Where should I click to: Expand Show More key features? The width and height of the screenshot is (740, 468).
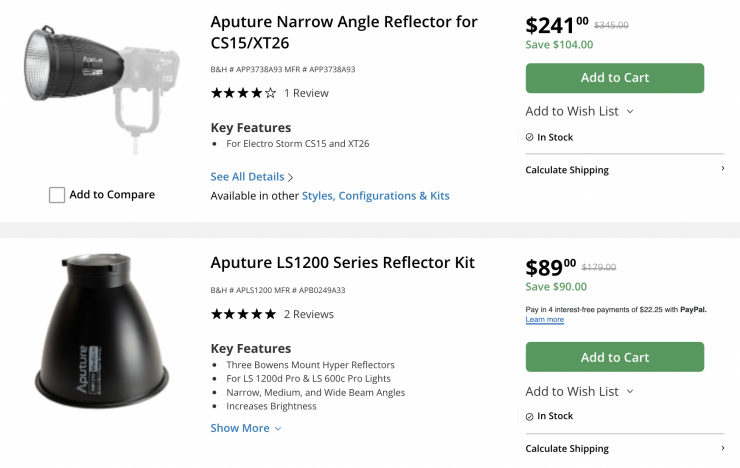[x=246, y=428]
